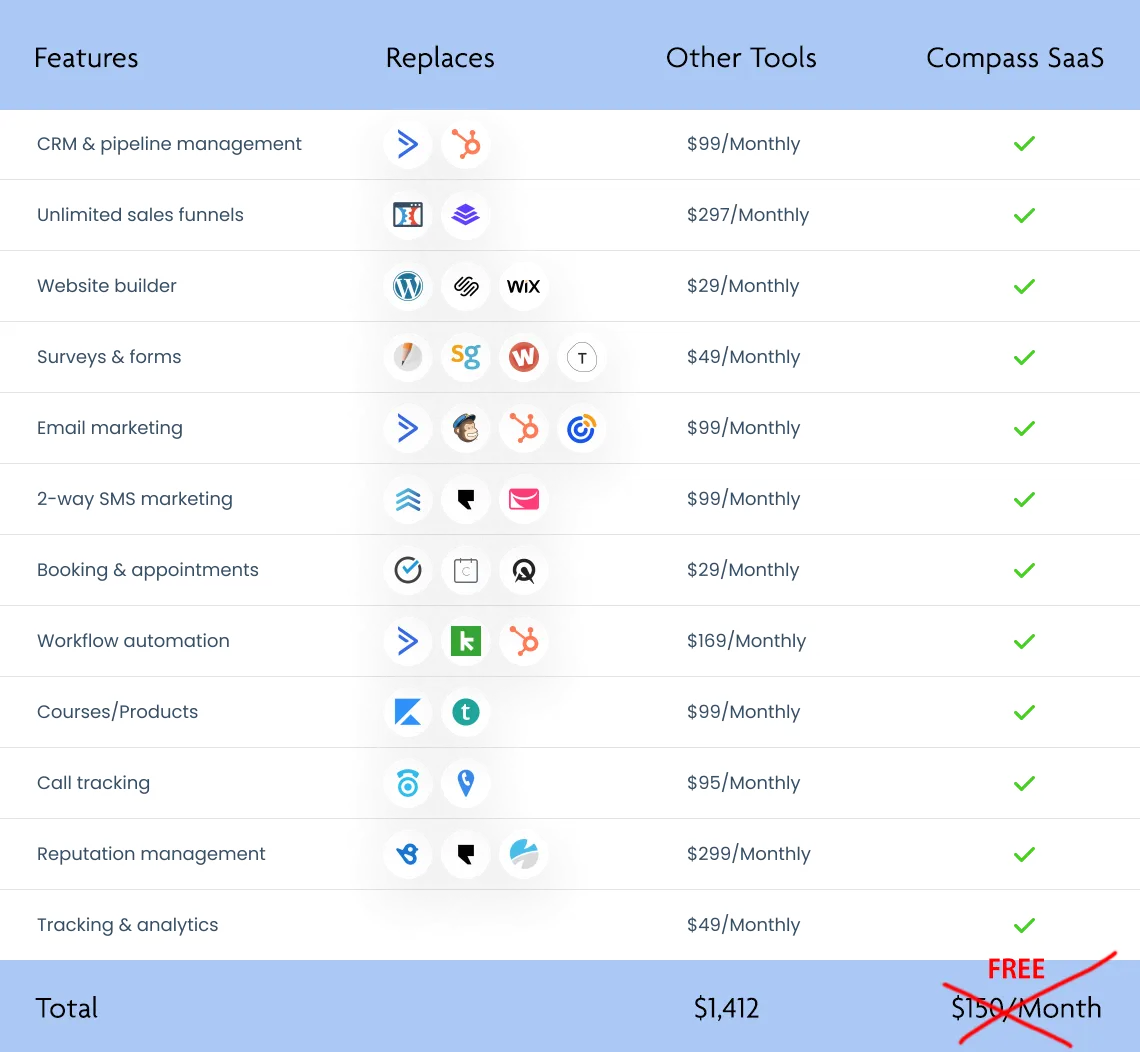The height and width of the screenshot is (1052, 1140).
Task: Click green checkmark for Workflow automation
Action: pyautogui.click(x=1024, y=641)
